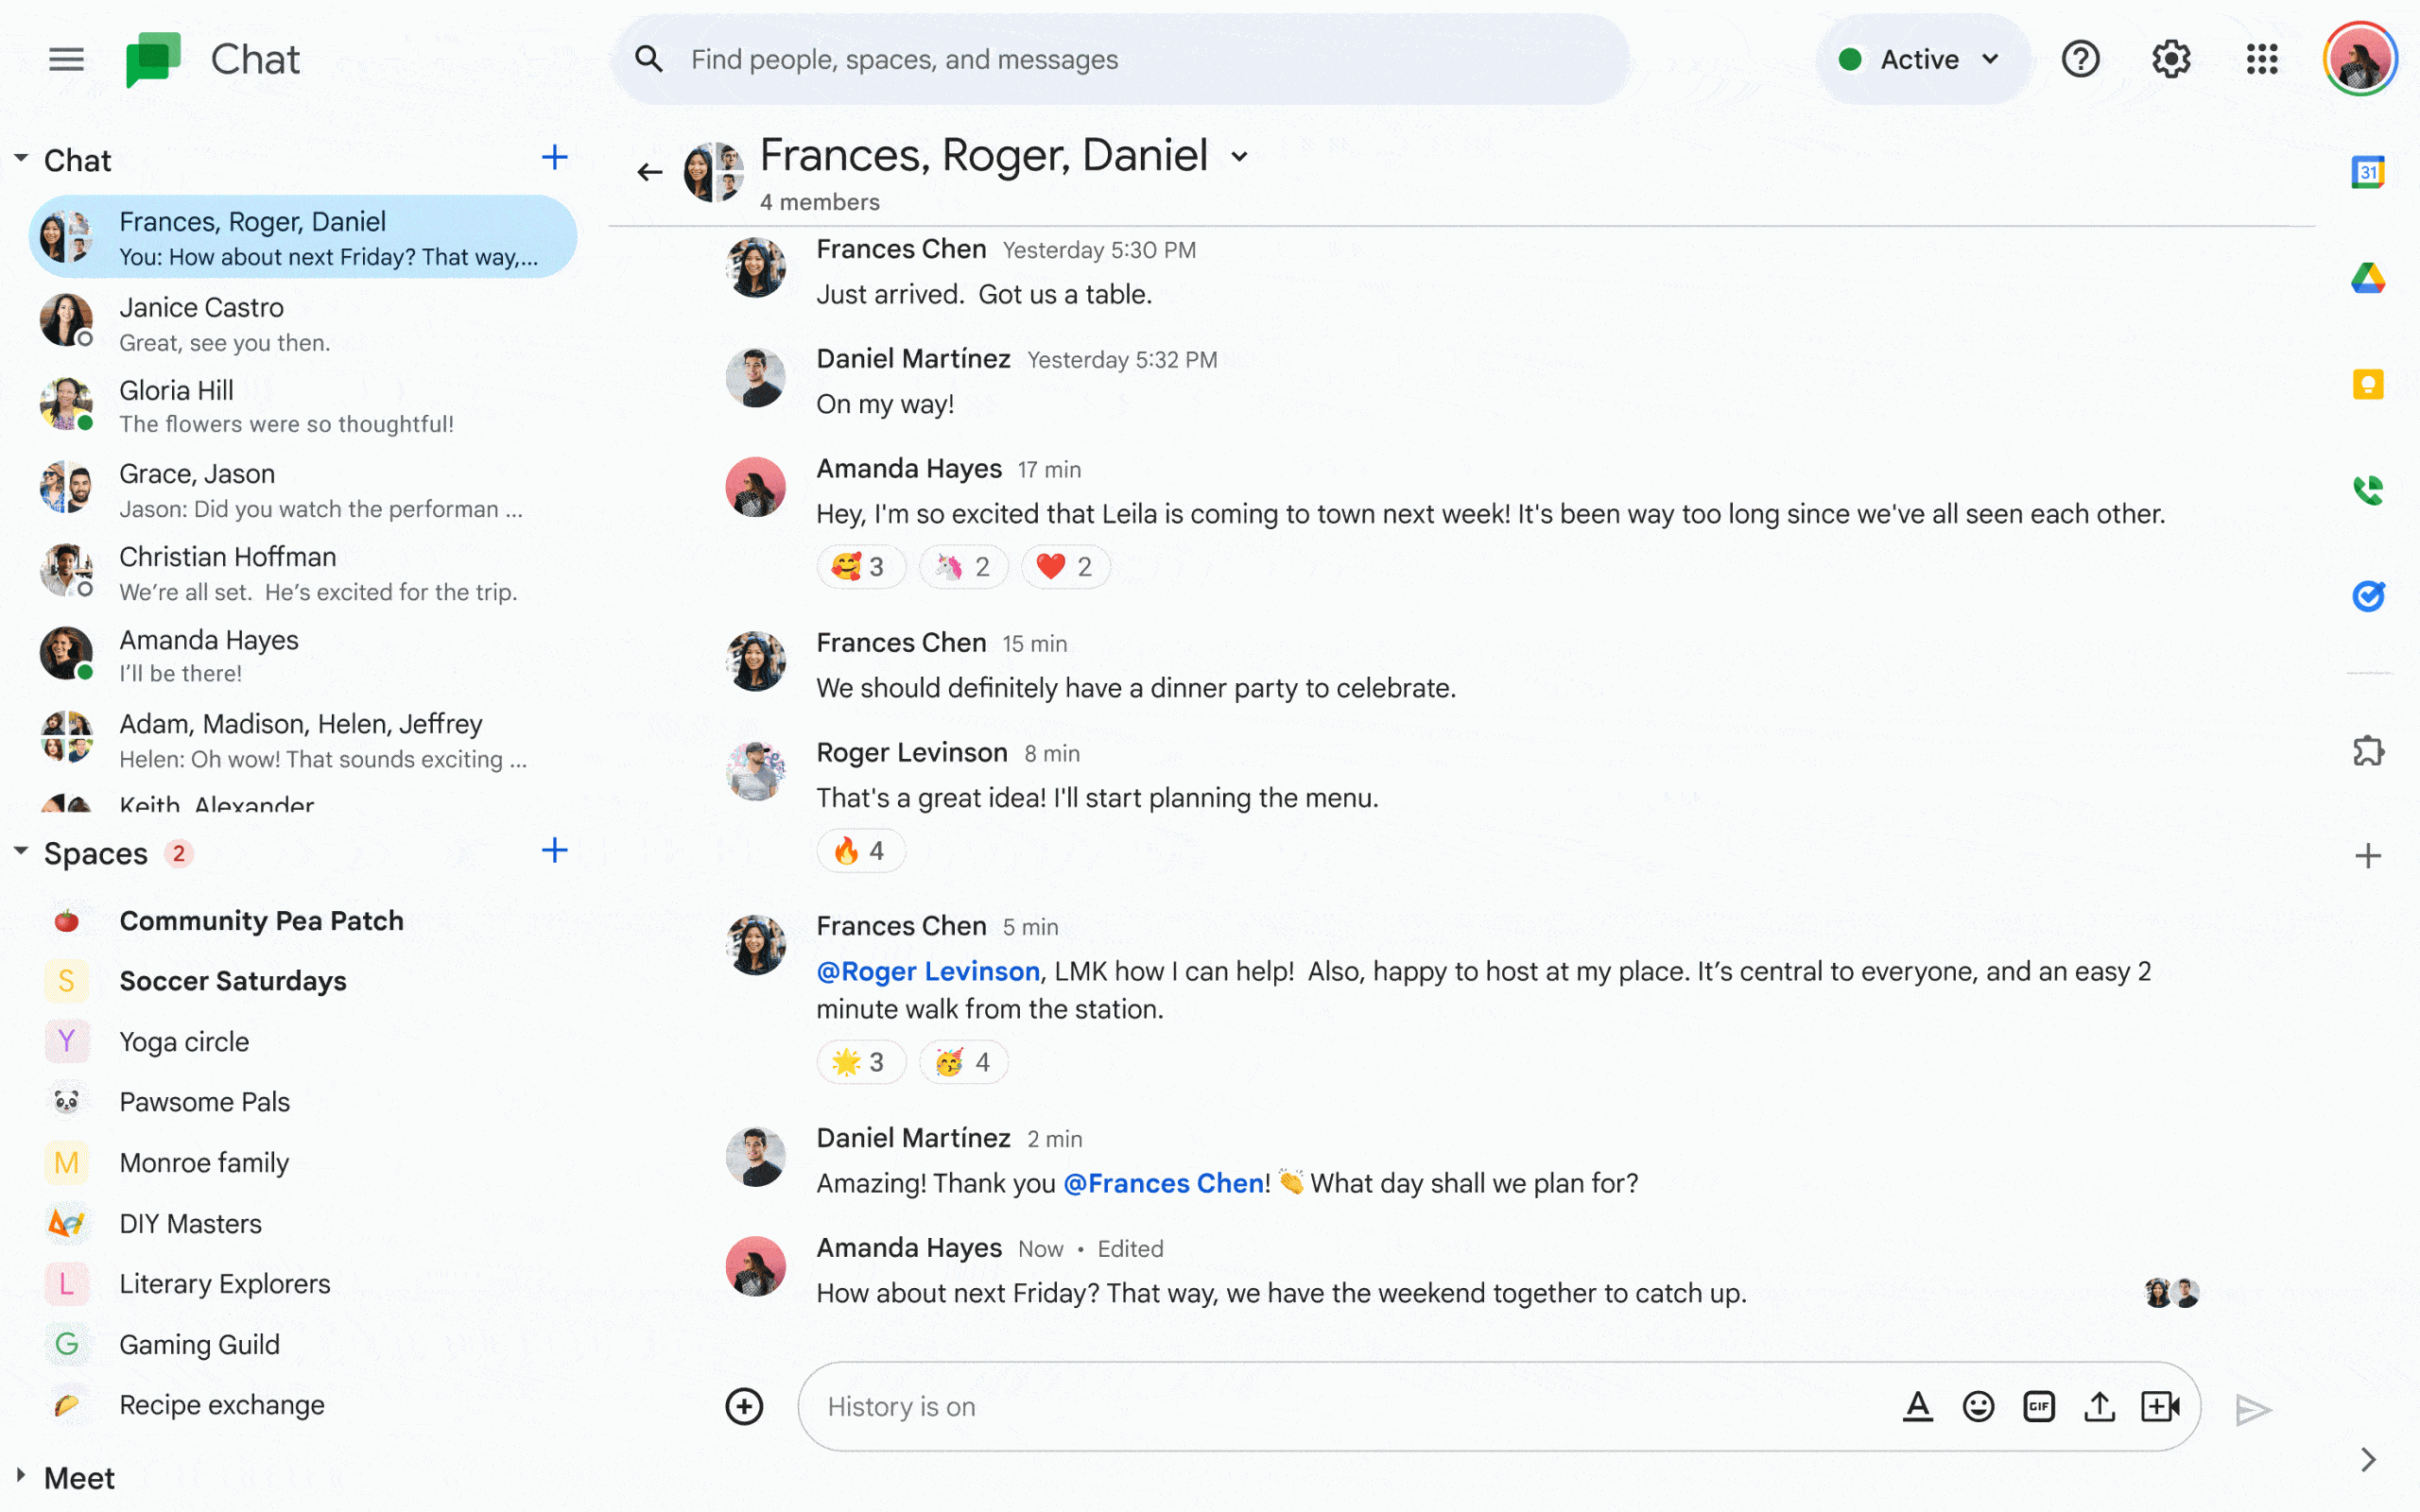
Task: Click the text formatting icon
Action: [1918, 1406]
